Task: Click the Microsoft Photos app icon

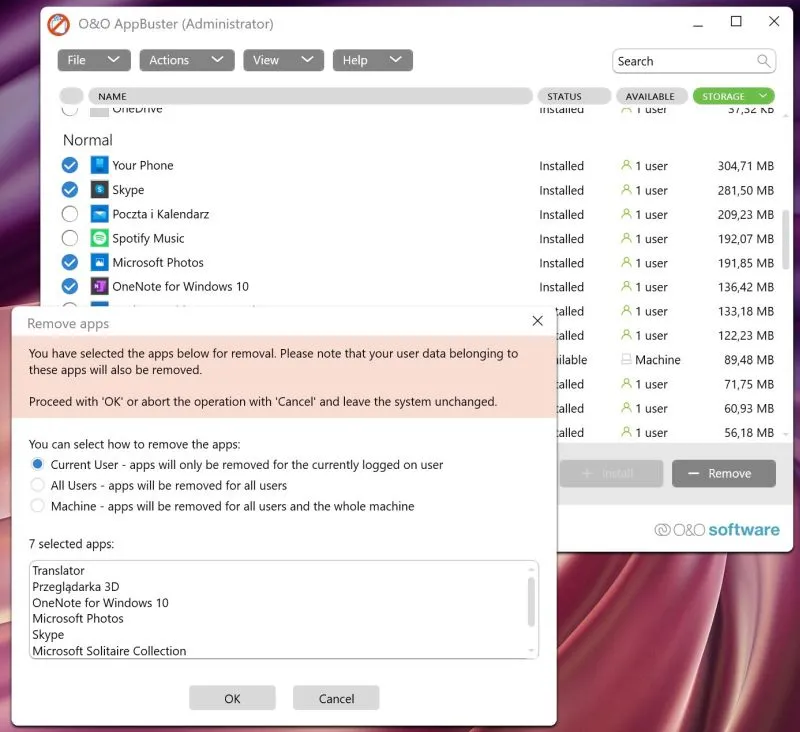Action: point(100,262)
